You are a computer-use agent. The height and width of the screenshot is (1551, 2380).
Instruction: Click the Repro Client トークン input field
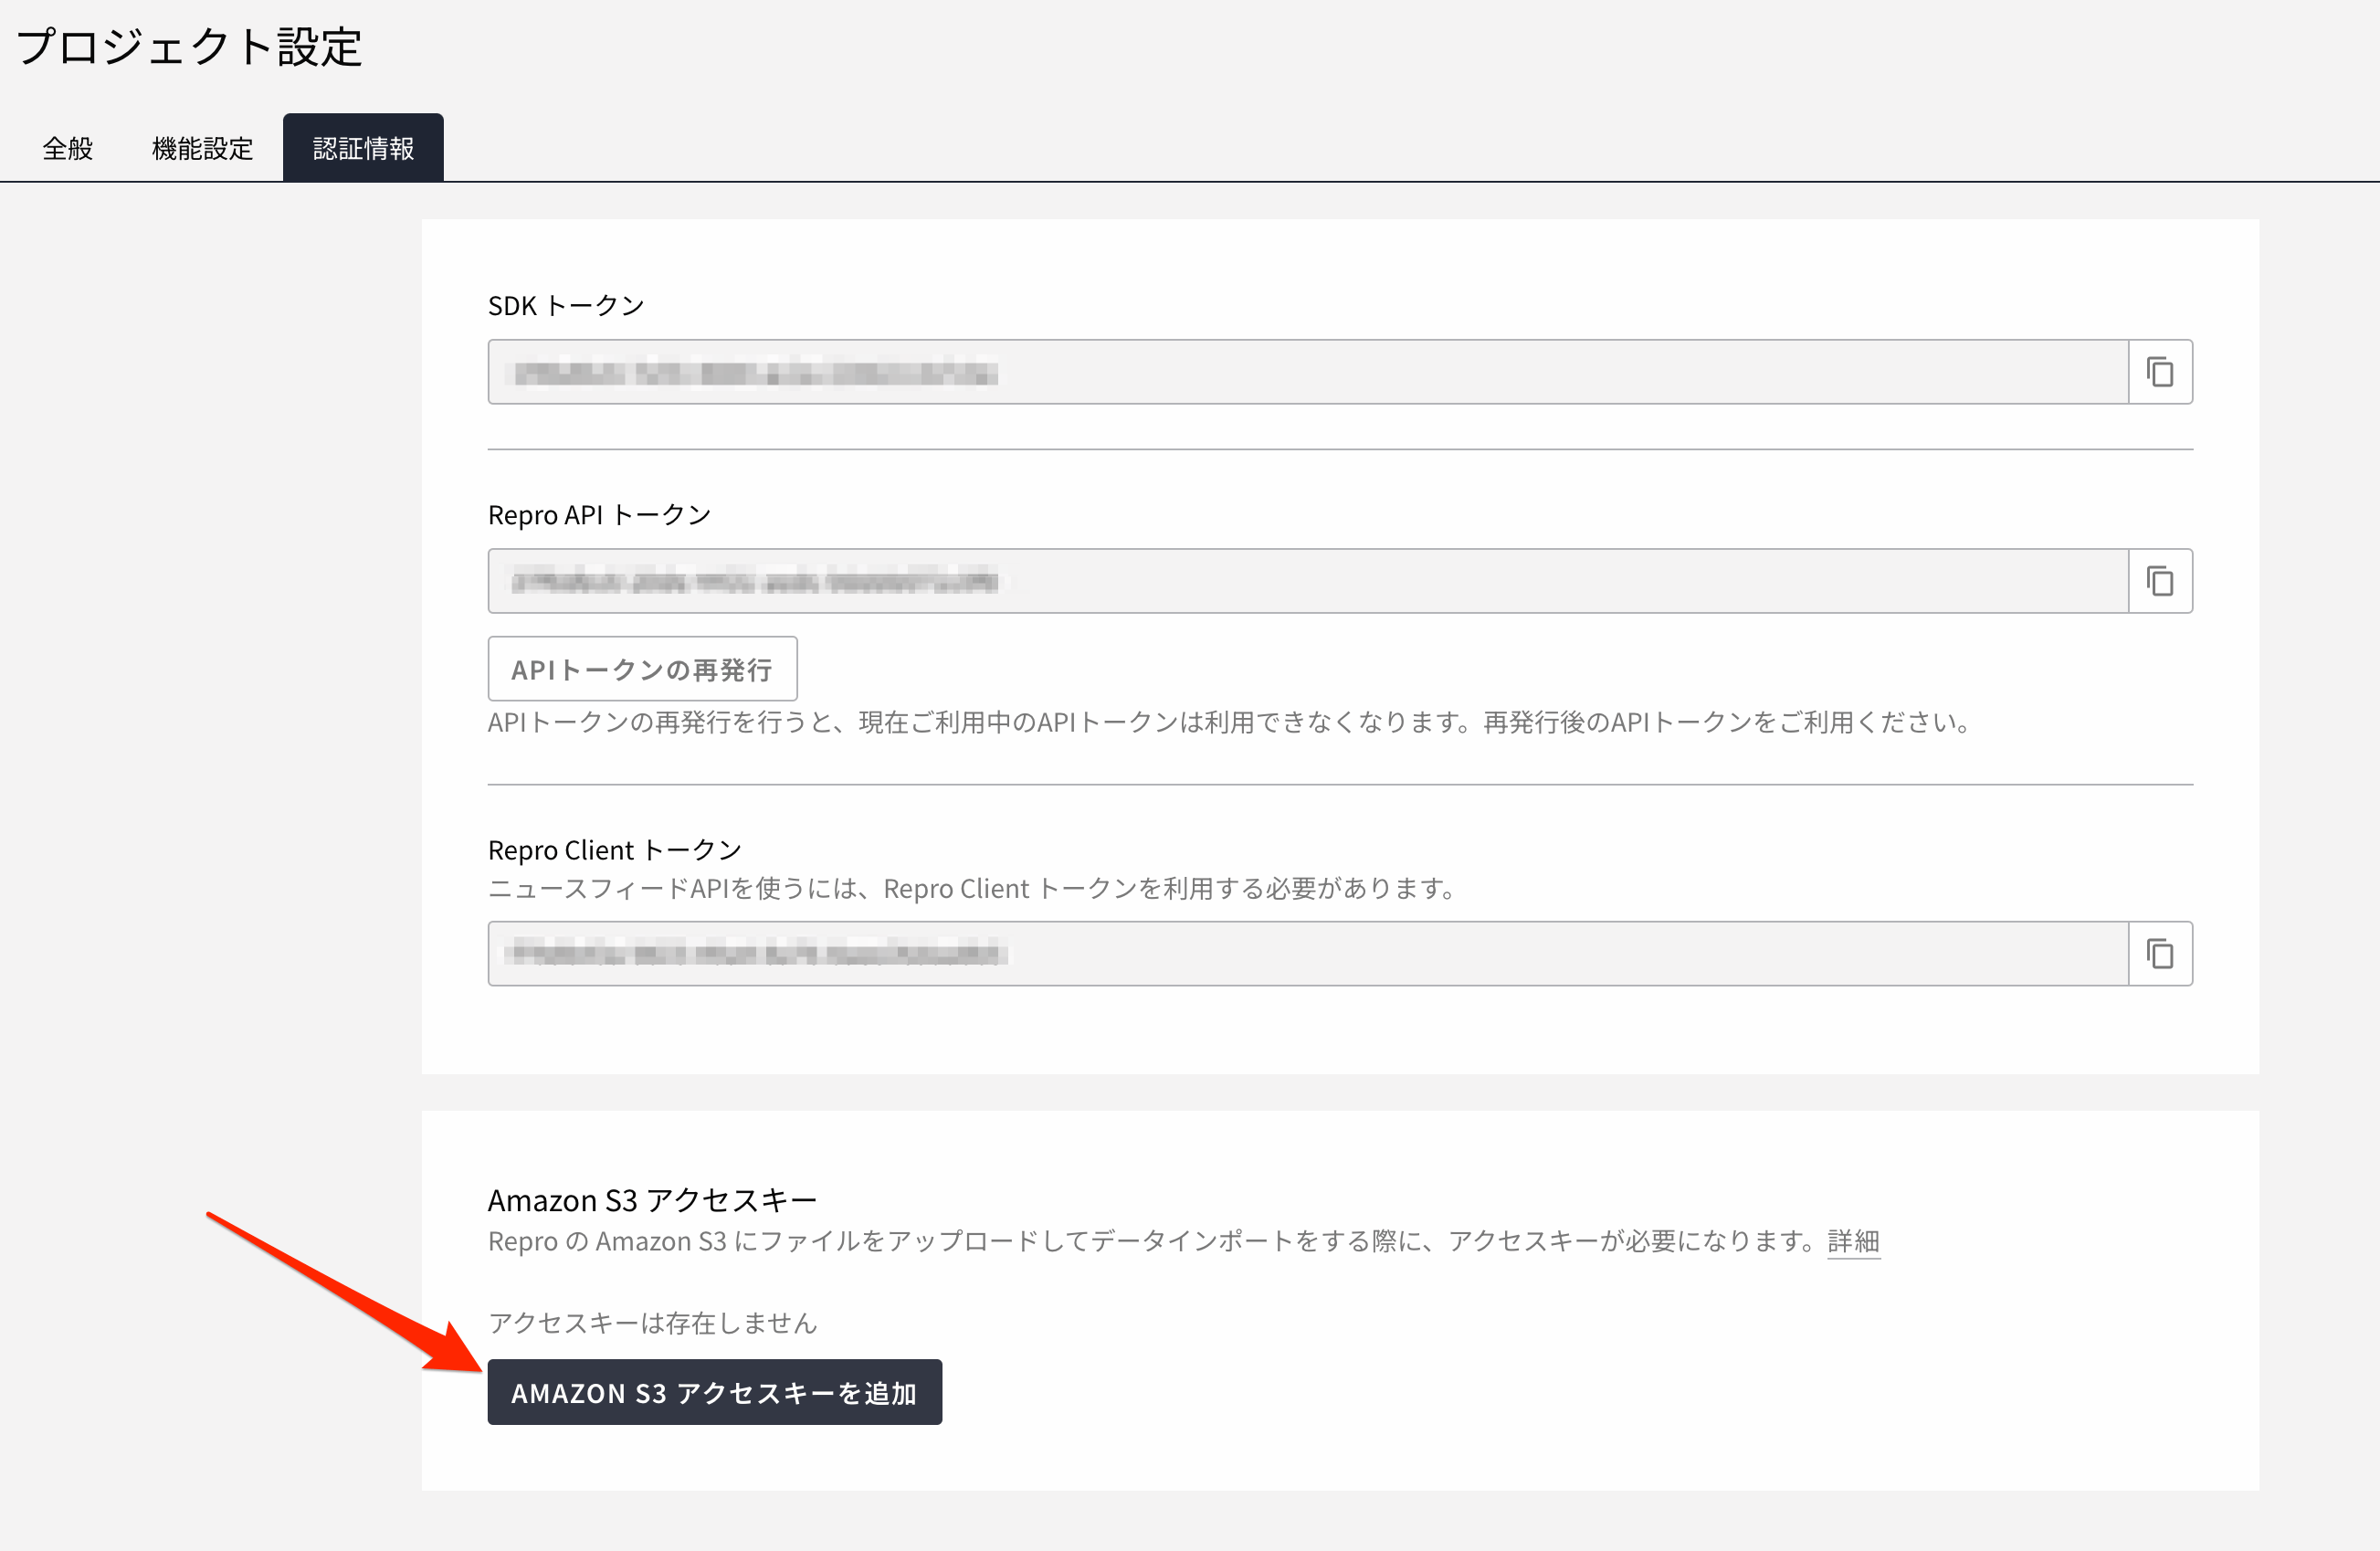pos(1308,954)
